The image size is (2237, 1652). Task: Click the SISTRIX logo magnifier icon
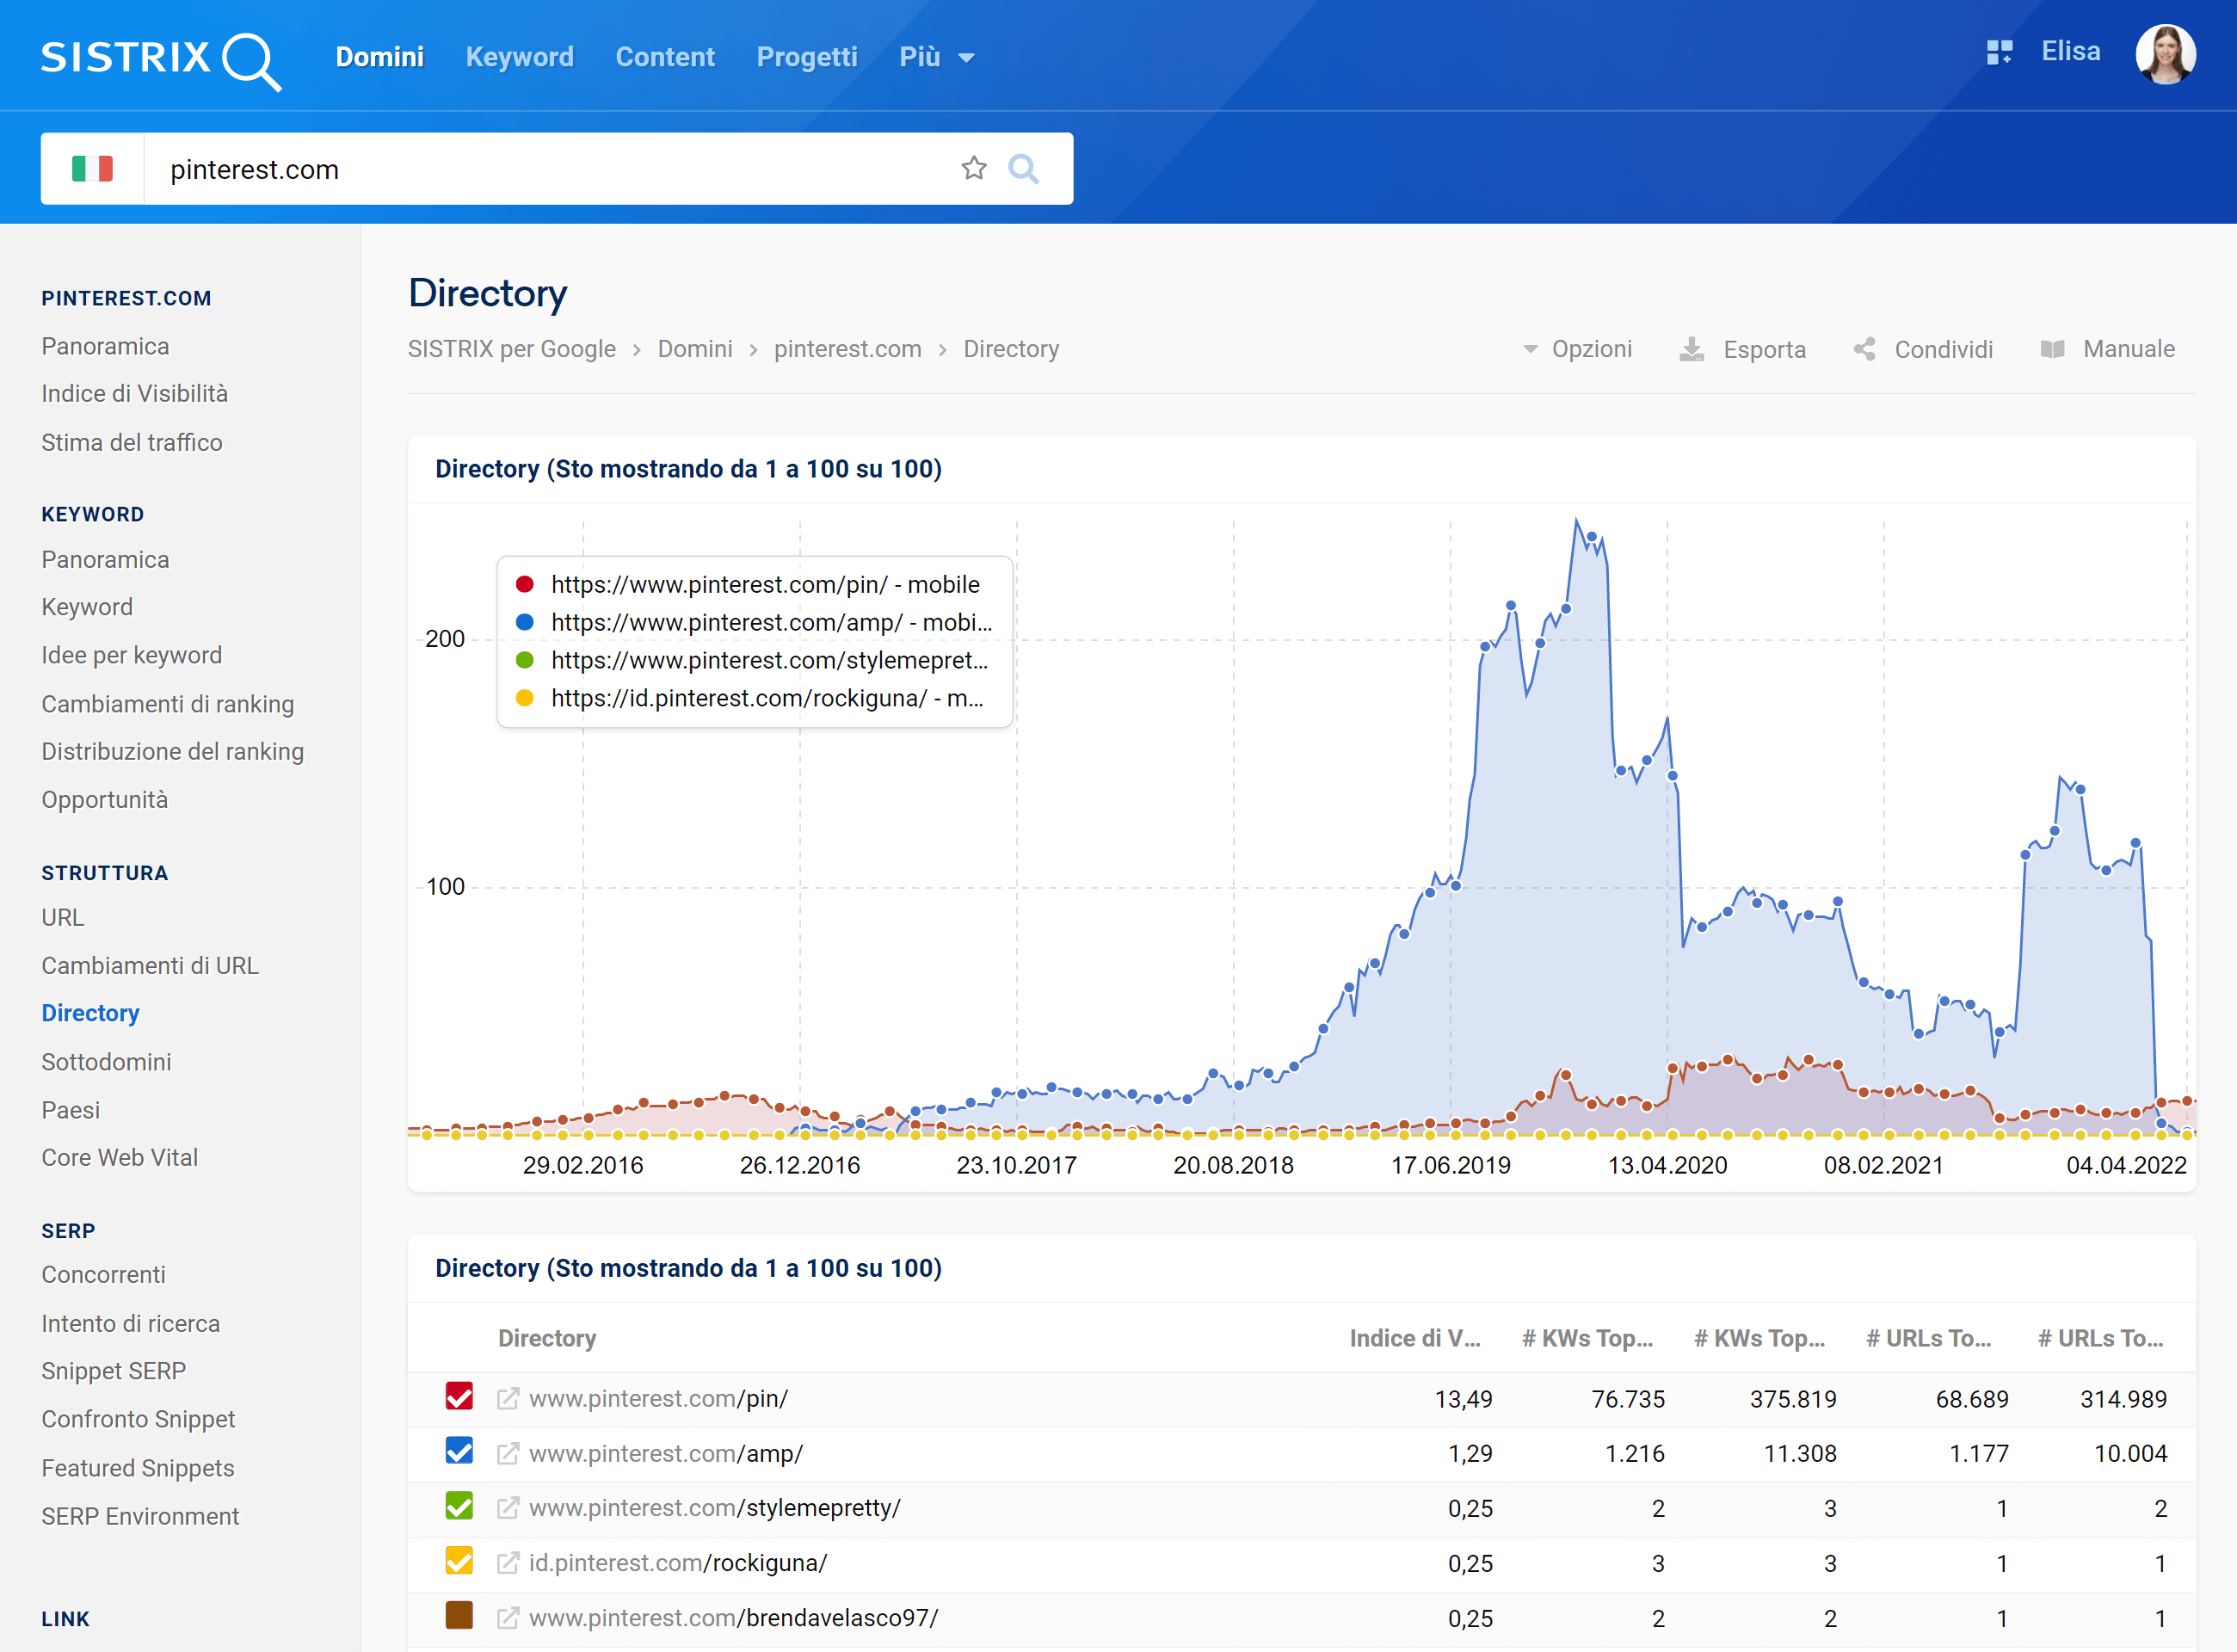pos(252,62)
